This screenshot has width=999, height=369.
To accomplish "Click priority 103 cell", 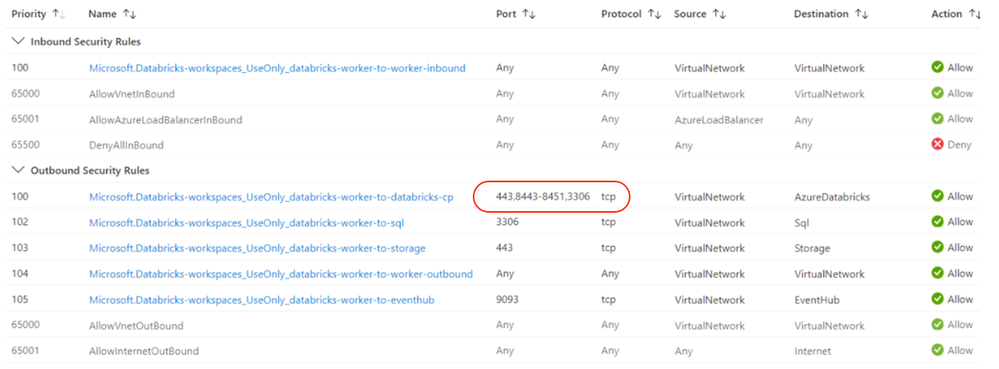I will [20, 248].
